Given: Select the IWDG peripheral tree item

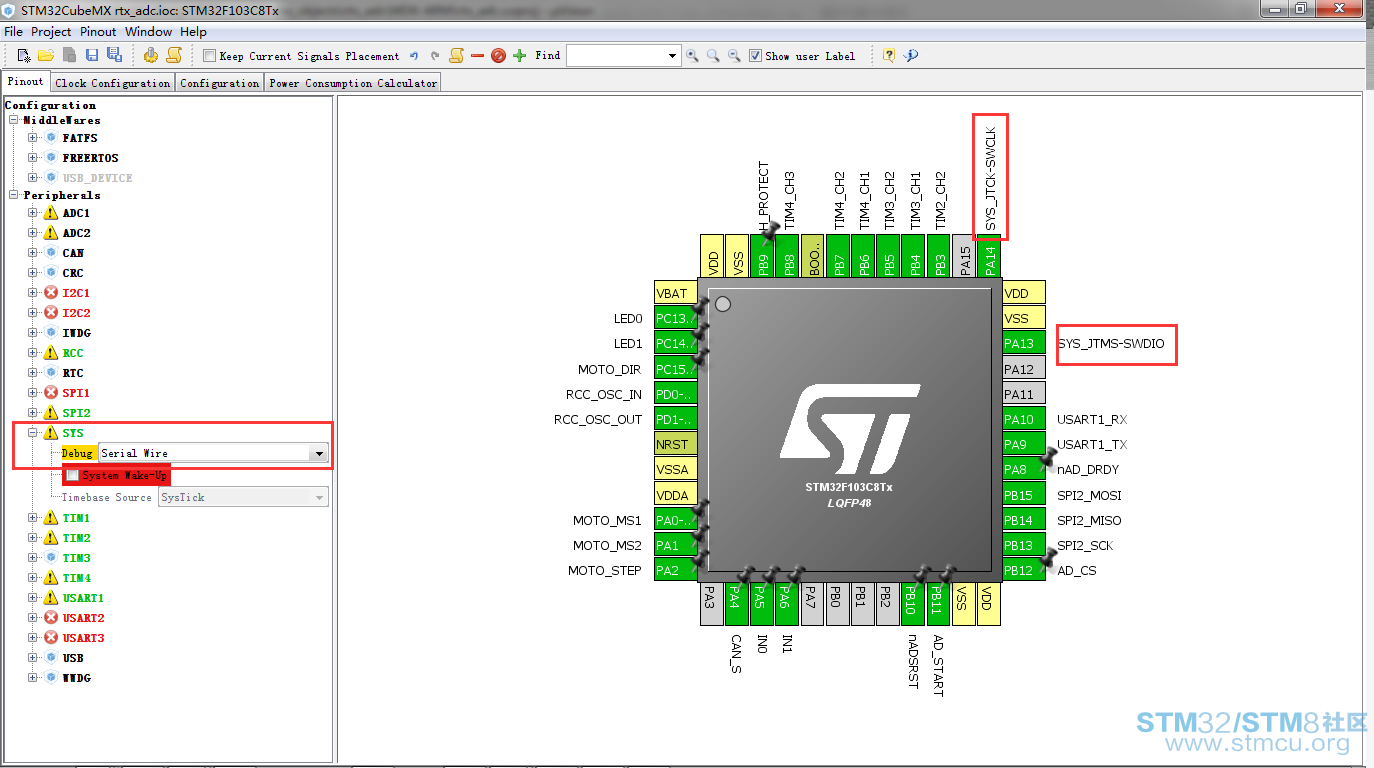Looking at the screenshot, I should coord(76,333).
